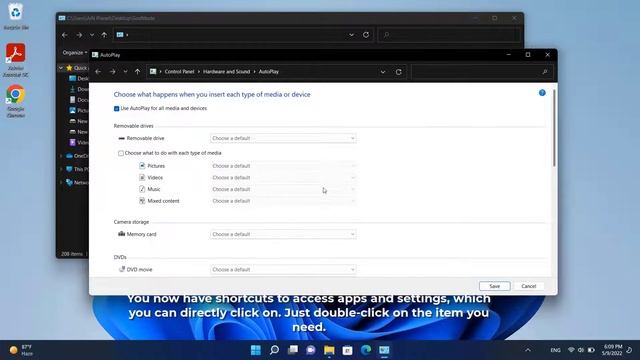Click the search magnifier in the AutoPlay window

coord(544,72)
